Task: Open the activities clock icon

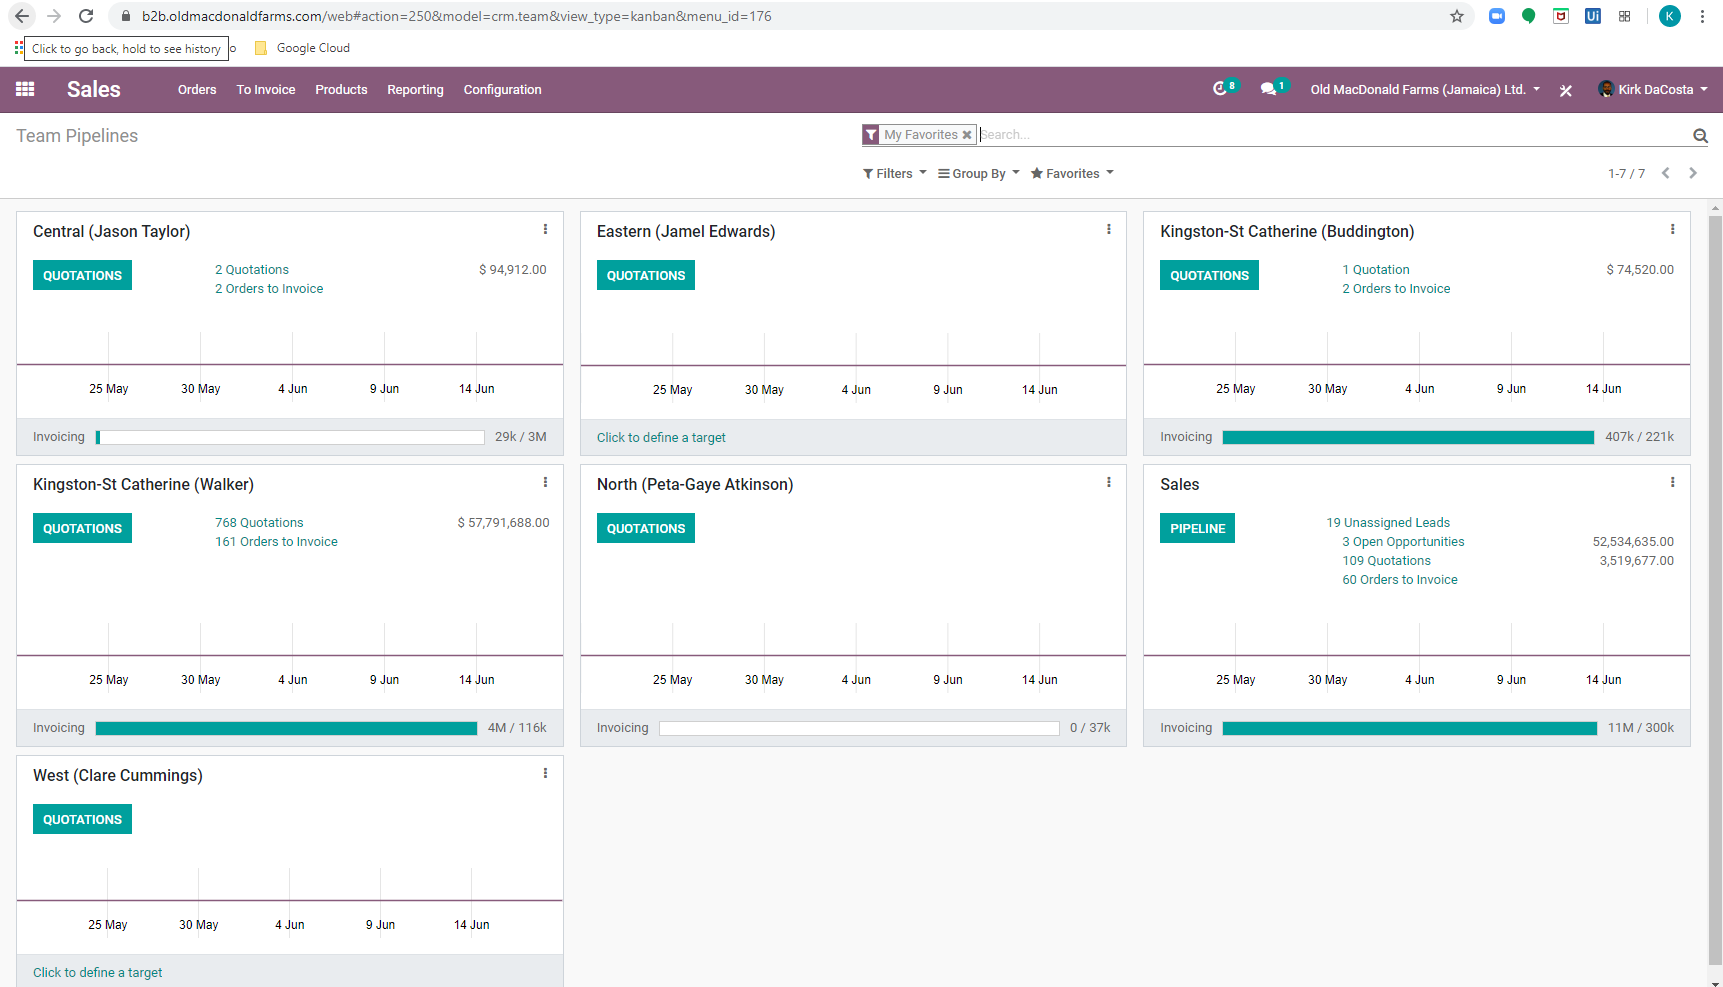Action: 1220,89
